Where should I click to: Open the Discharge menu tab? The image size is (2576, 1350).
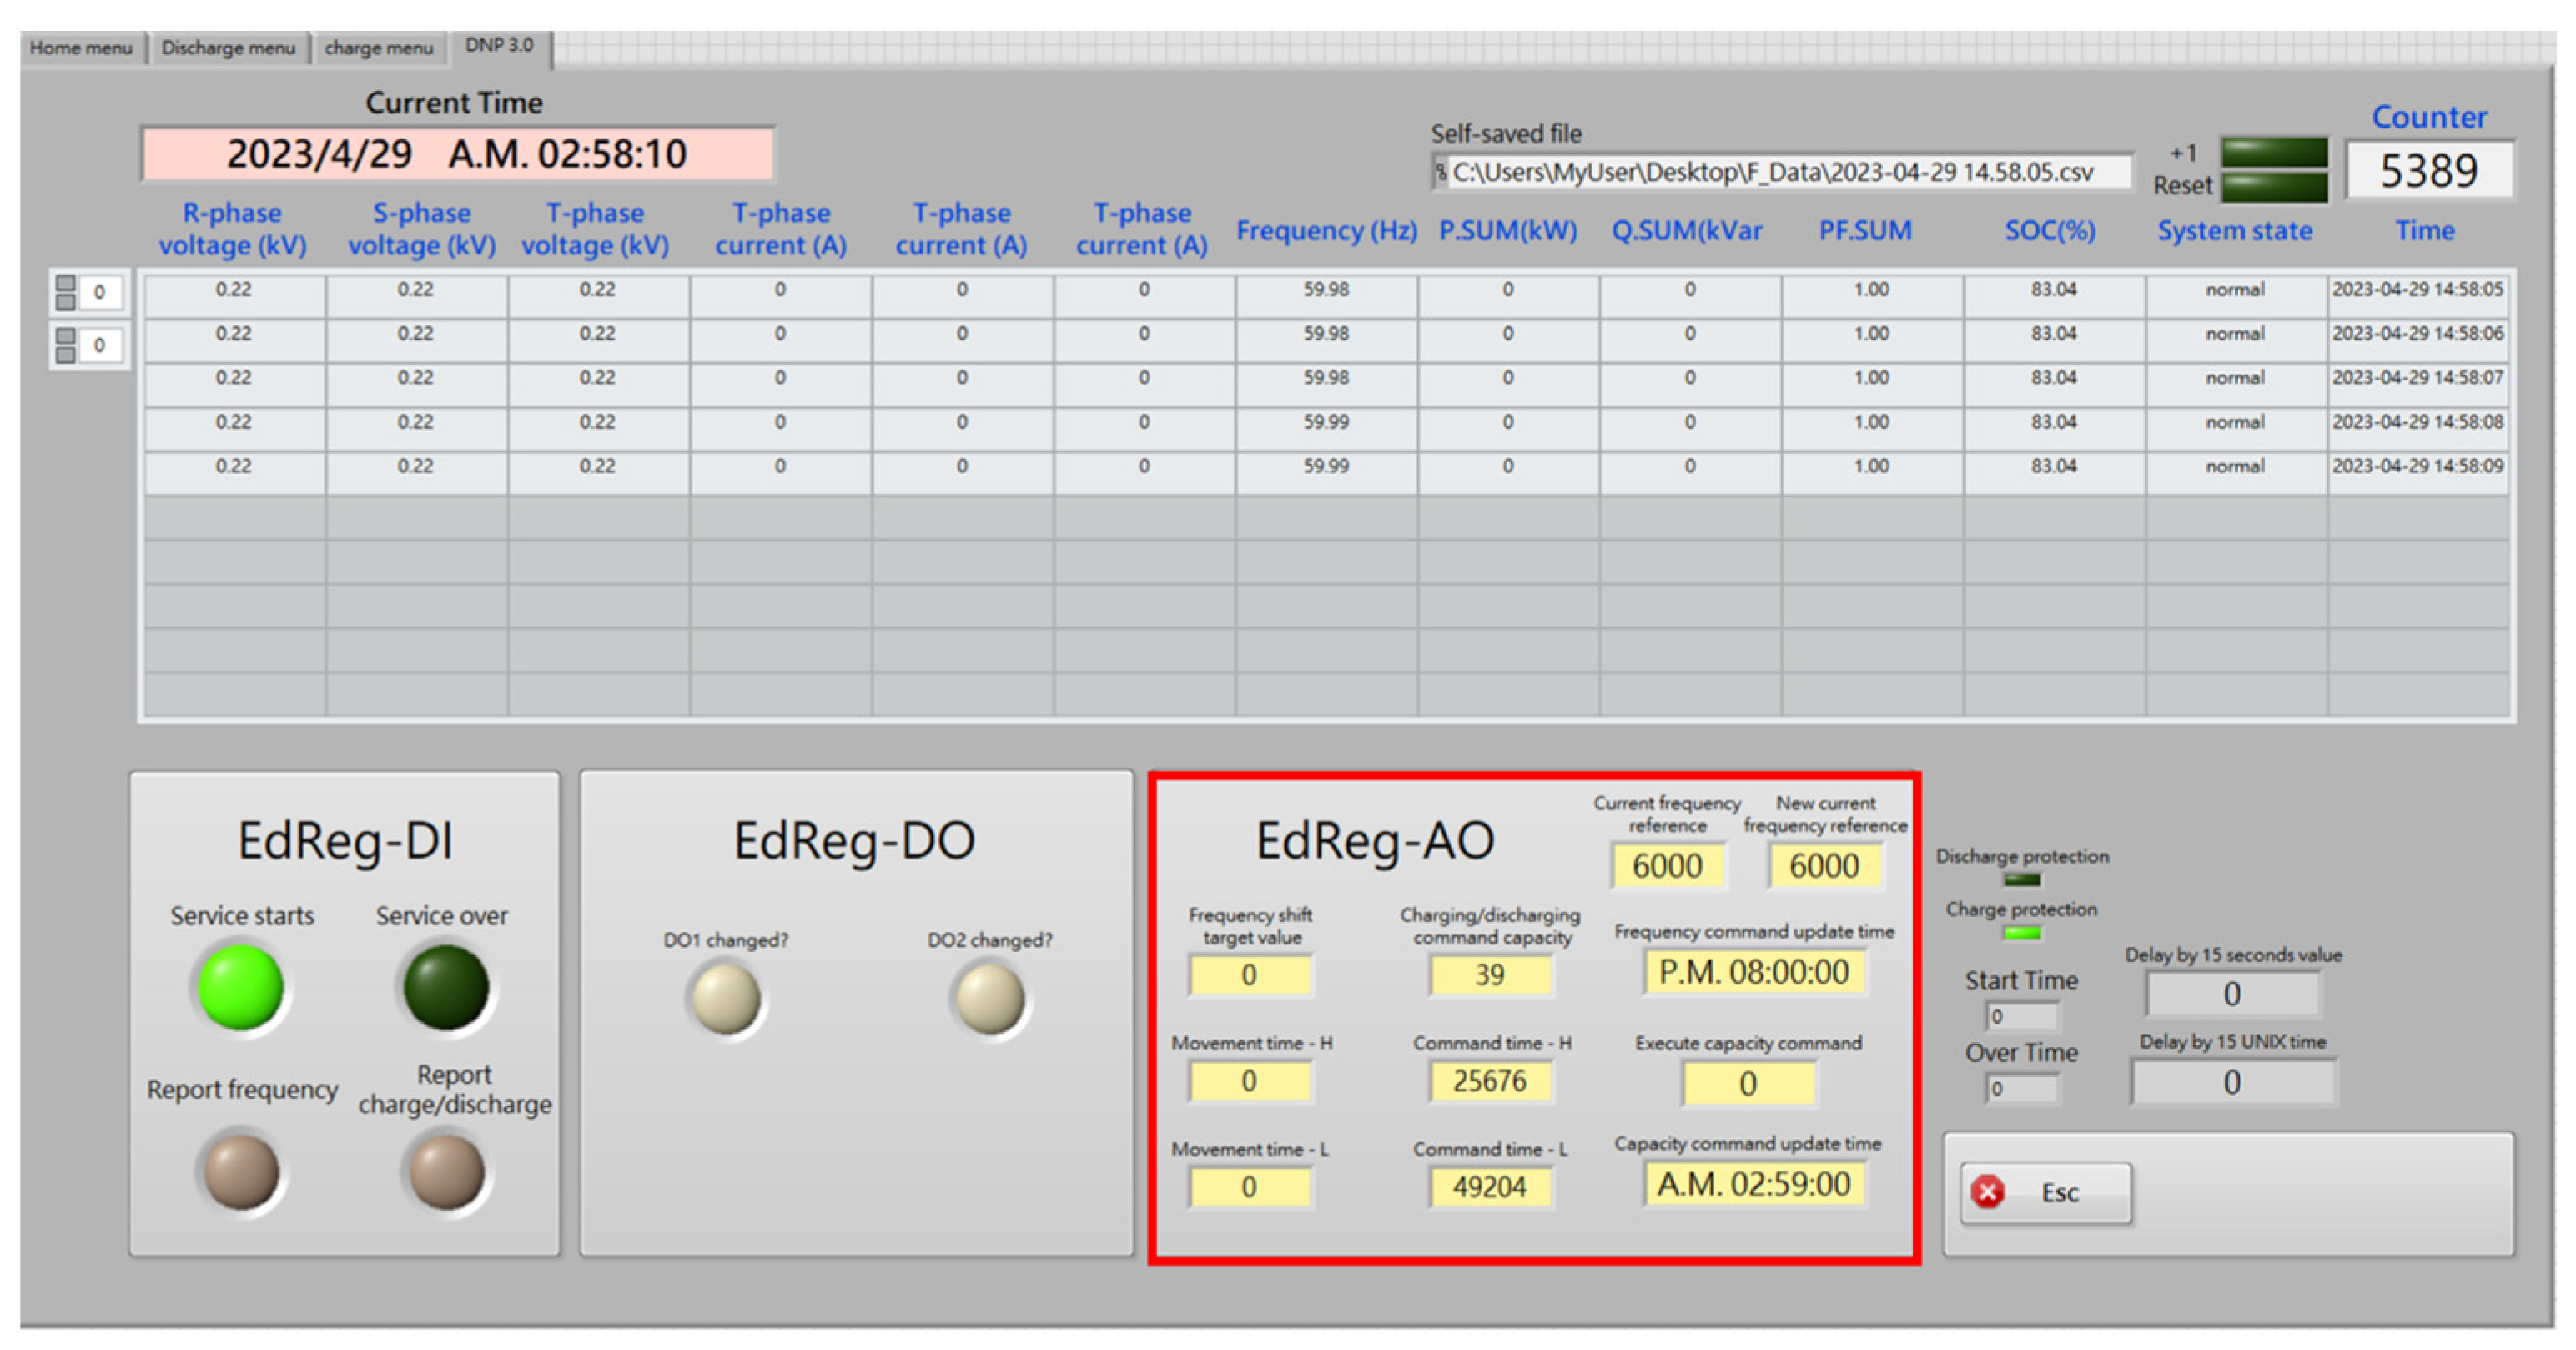(x=228, y=48)
